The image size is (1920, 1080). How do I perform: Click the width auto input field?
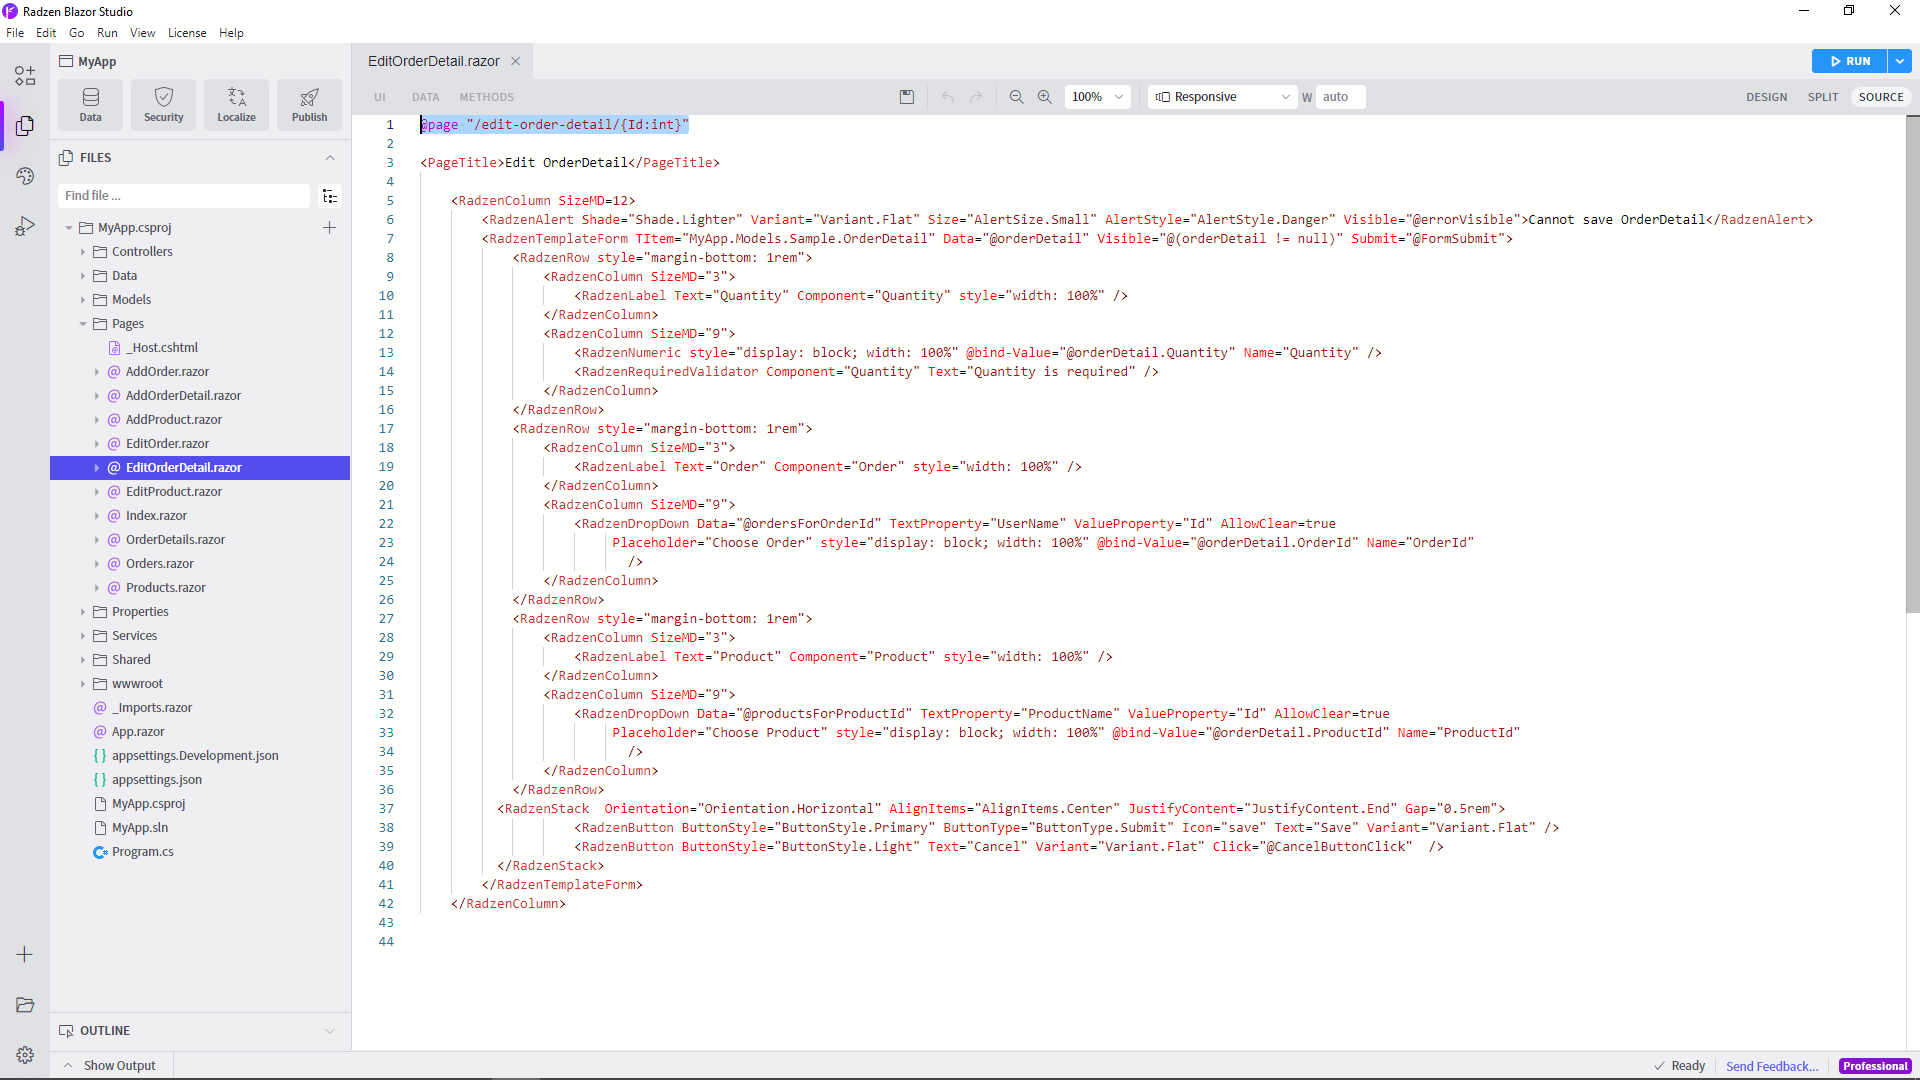(x=1340, y=97)
